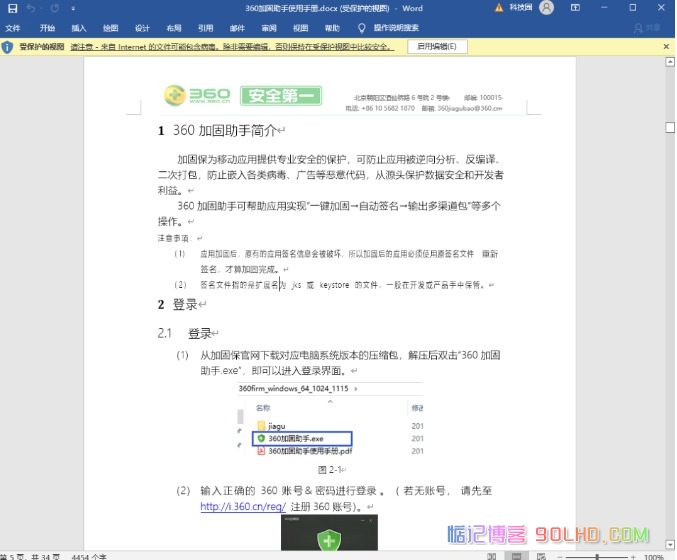677x560 pixels.
Task: Click the 100% zoom level
Action: 654,557
